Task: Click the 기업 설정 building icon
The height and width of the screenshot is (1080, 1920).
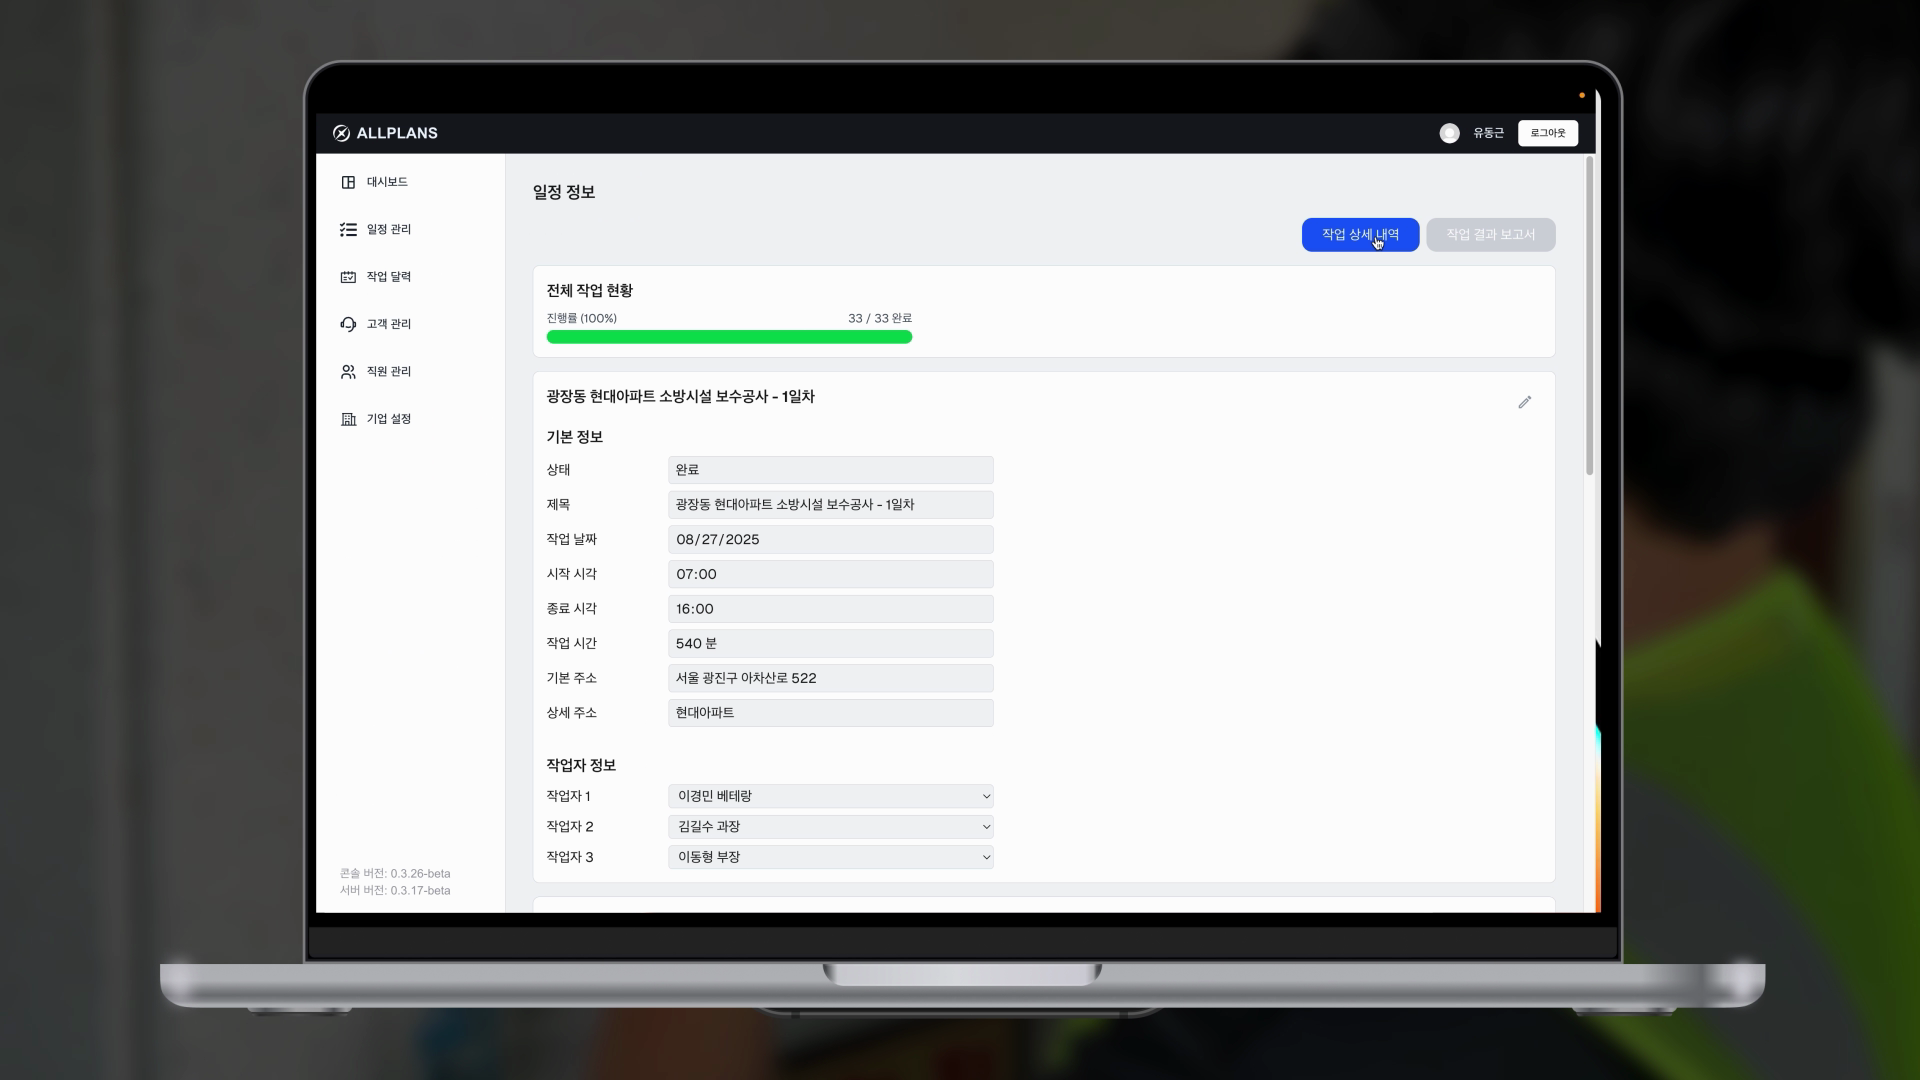Action: (x=348, y=419)
